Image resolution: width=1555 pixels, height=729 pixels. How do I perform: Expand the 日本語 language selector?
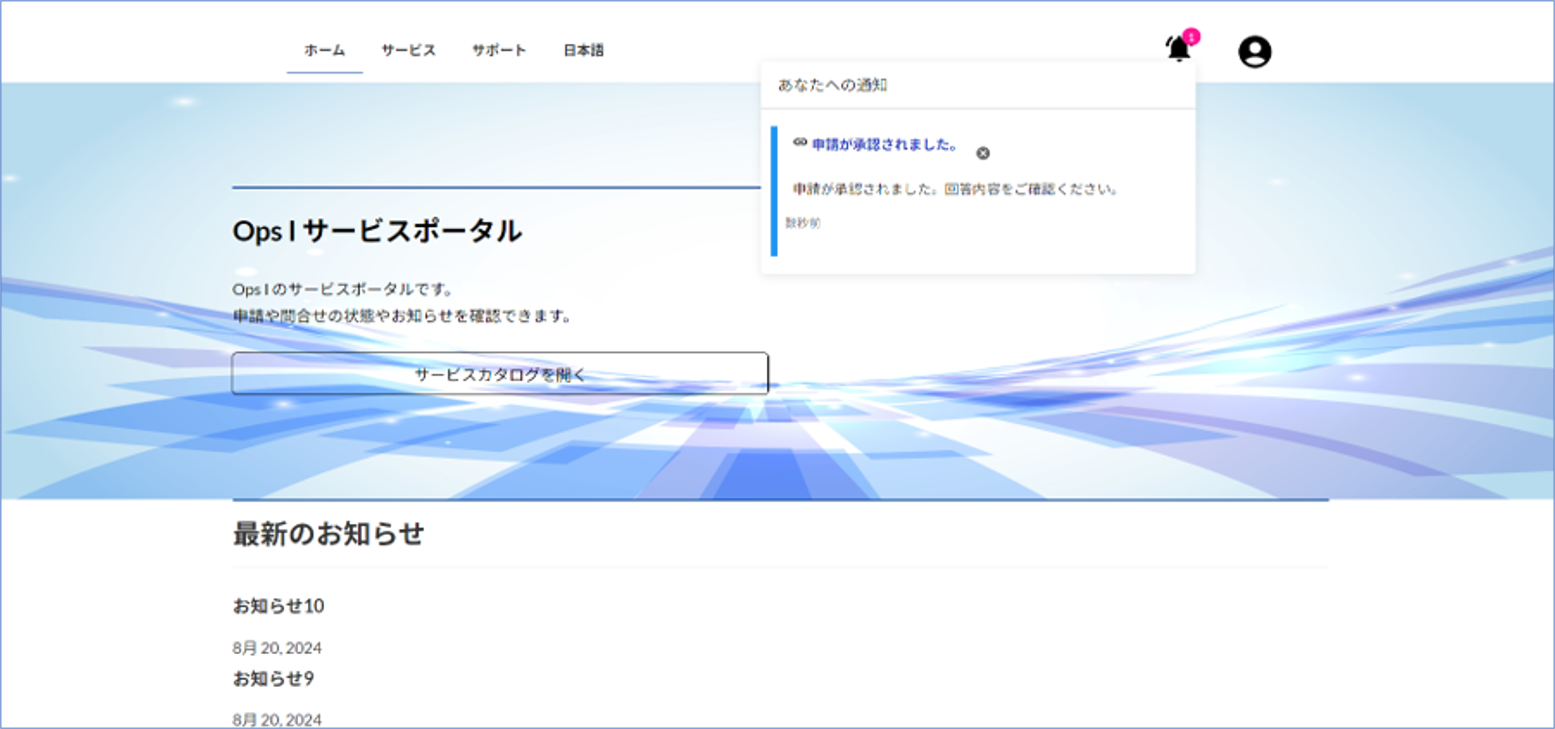pos(583,50)
